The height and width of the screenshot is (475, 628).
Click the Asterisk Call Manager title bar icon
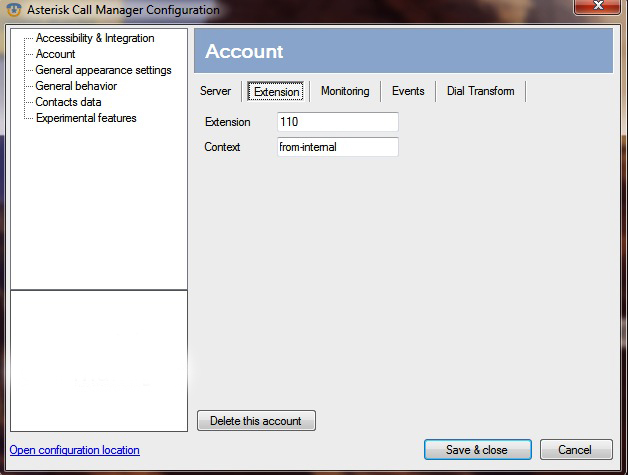(14, 9)
